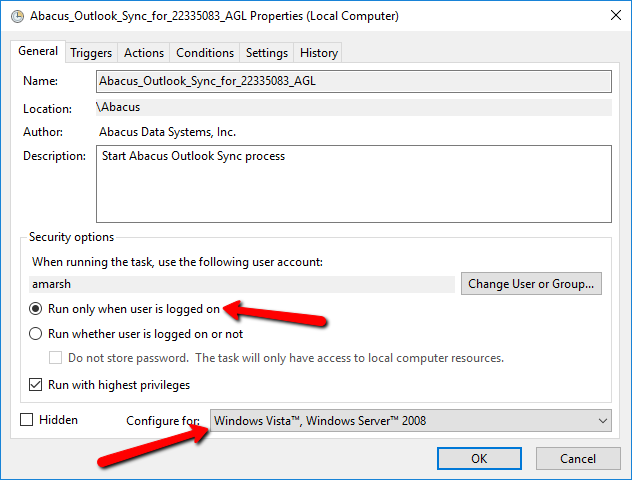Switch to the Actions tab
Screen dimensions: 632x480
pyautogui.click(x=144, y=53)
